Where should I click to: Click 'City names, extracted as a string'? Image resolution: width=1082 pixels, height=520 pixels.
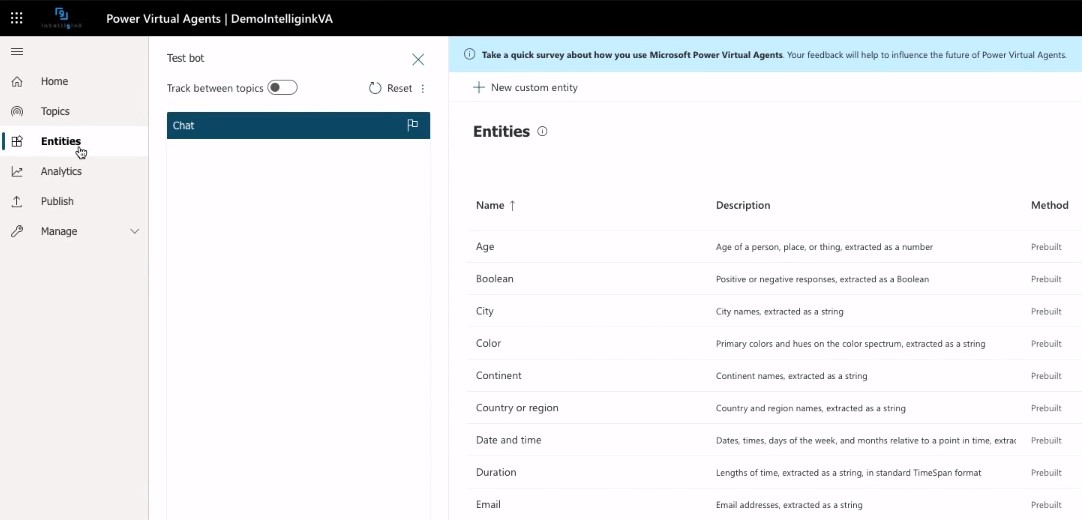pos(780,312)
